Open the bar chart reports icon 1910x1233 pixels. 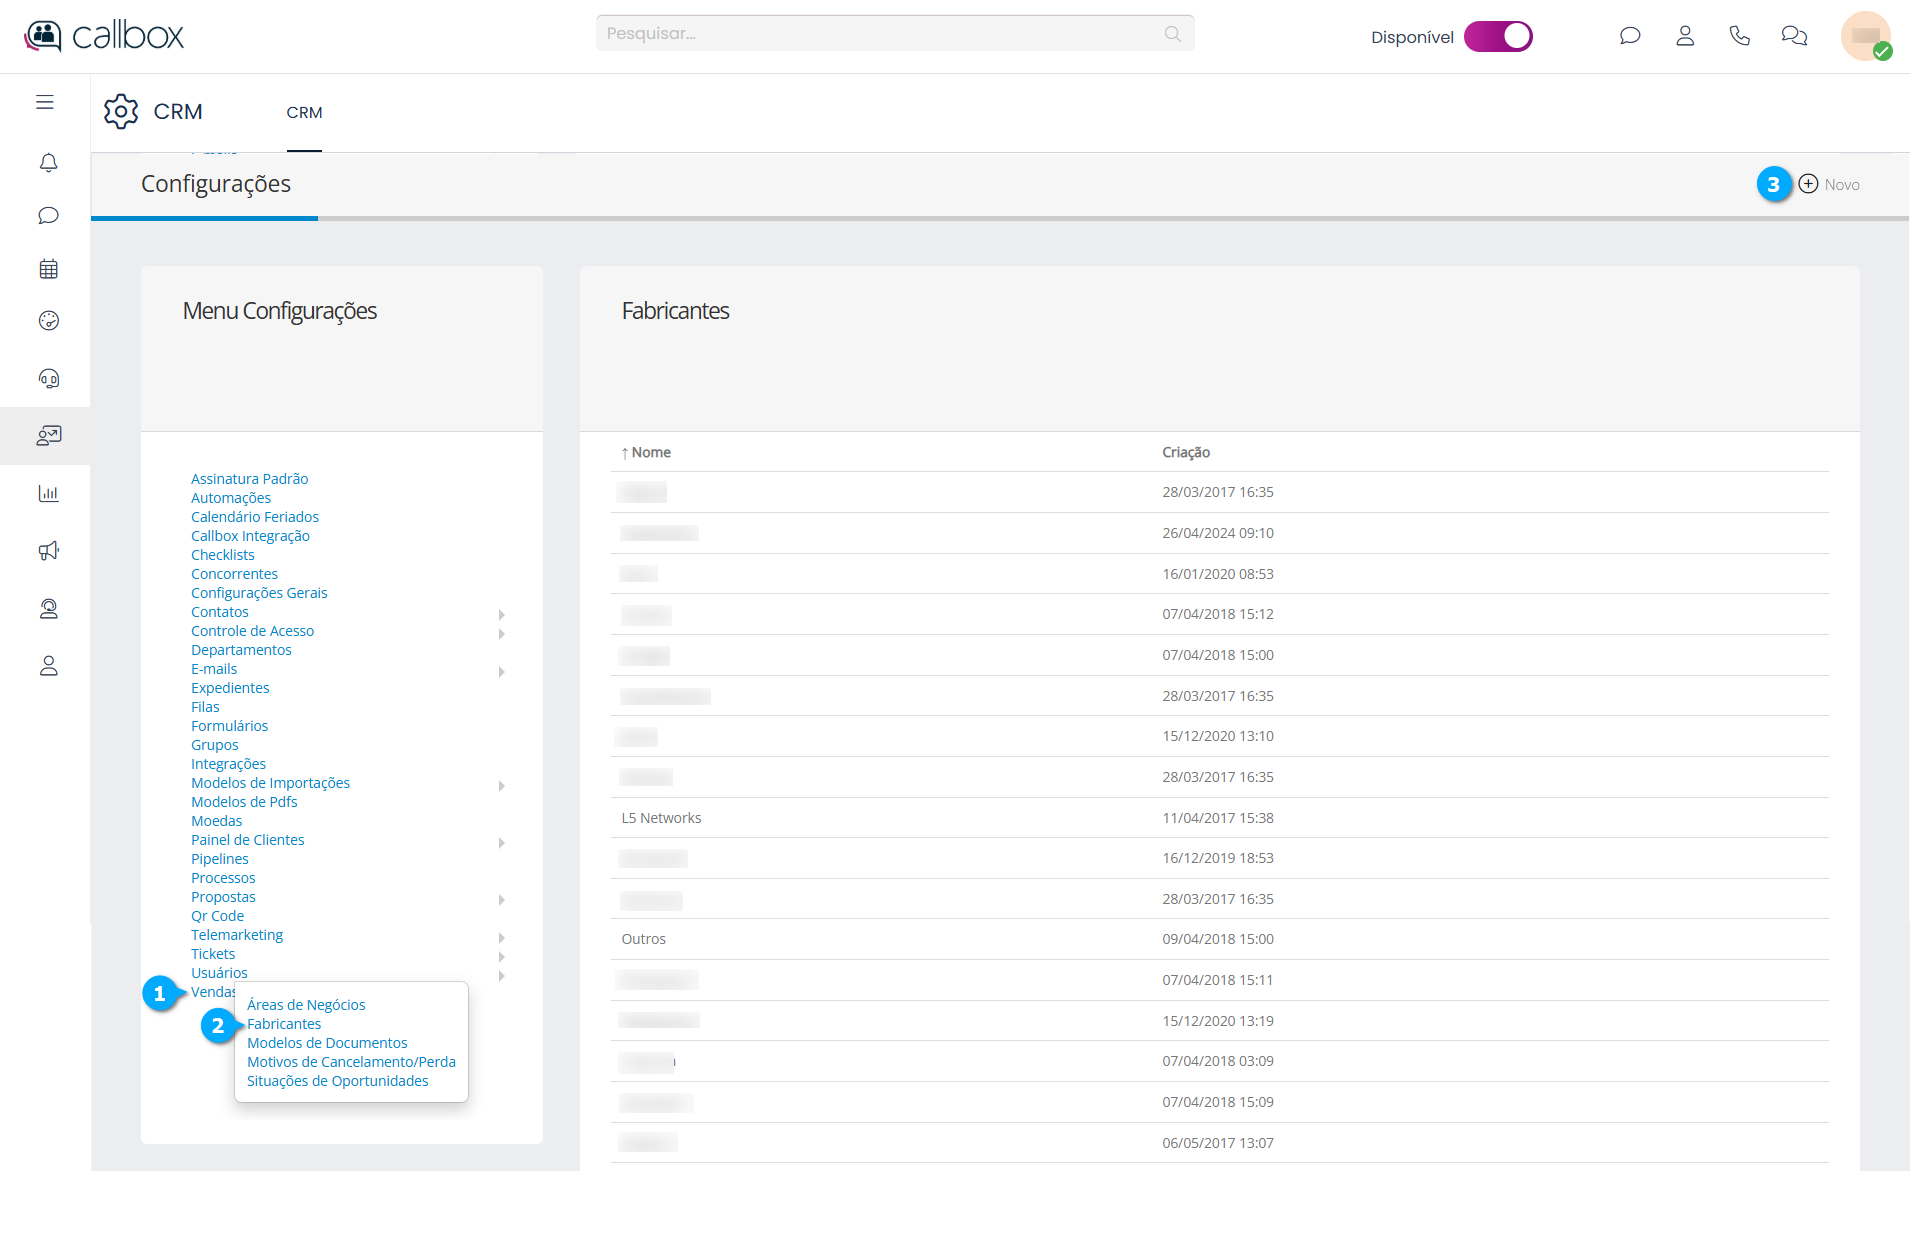(48, 493)
